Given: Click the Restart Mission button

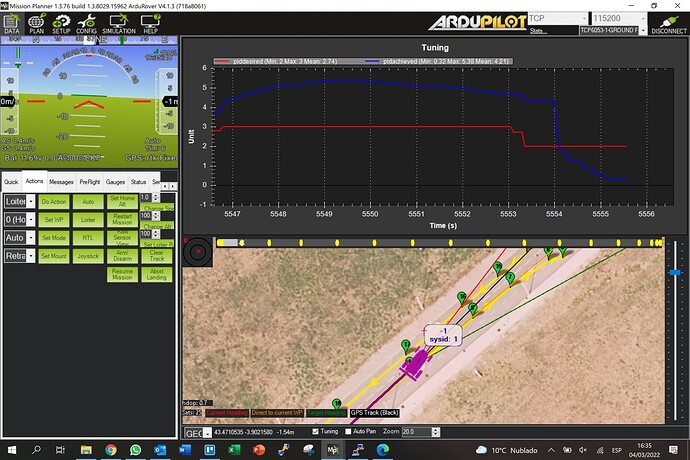Looking at the screenshot, I should (122, 220).
